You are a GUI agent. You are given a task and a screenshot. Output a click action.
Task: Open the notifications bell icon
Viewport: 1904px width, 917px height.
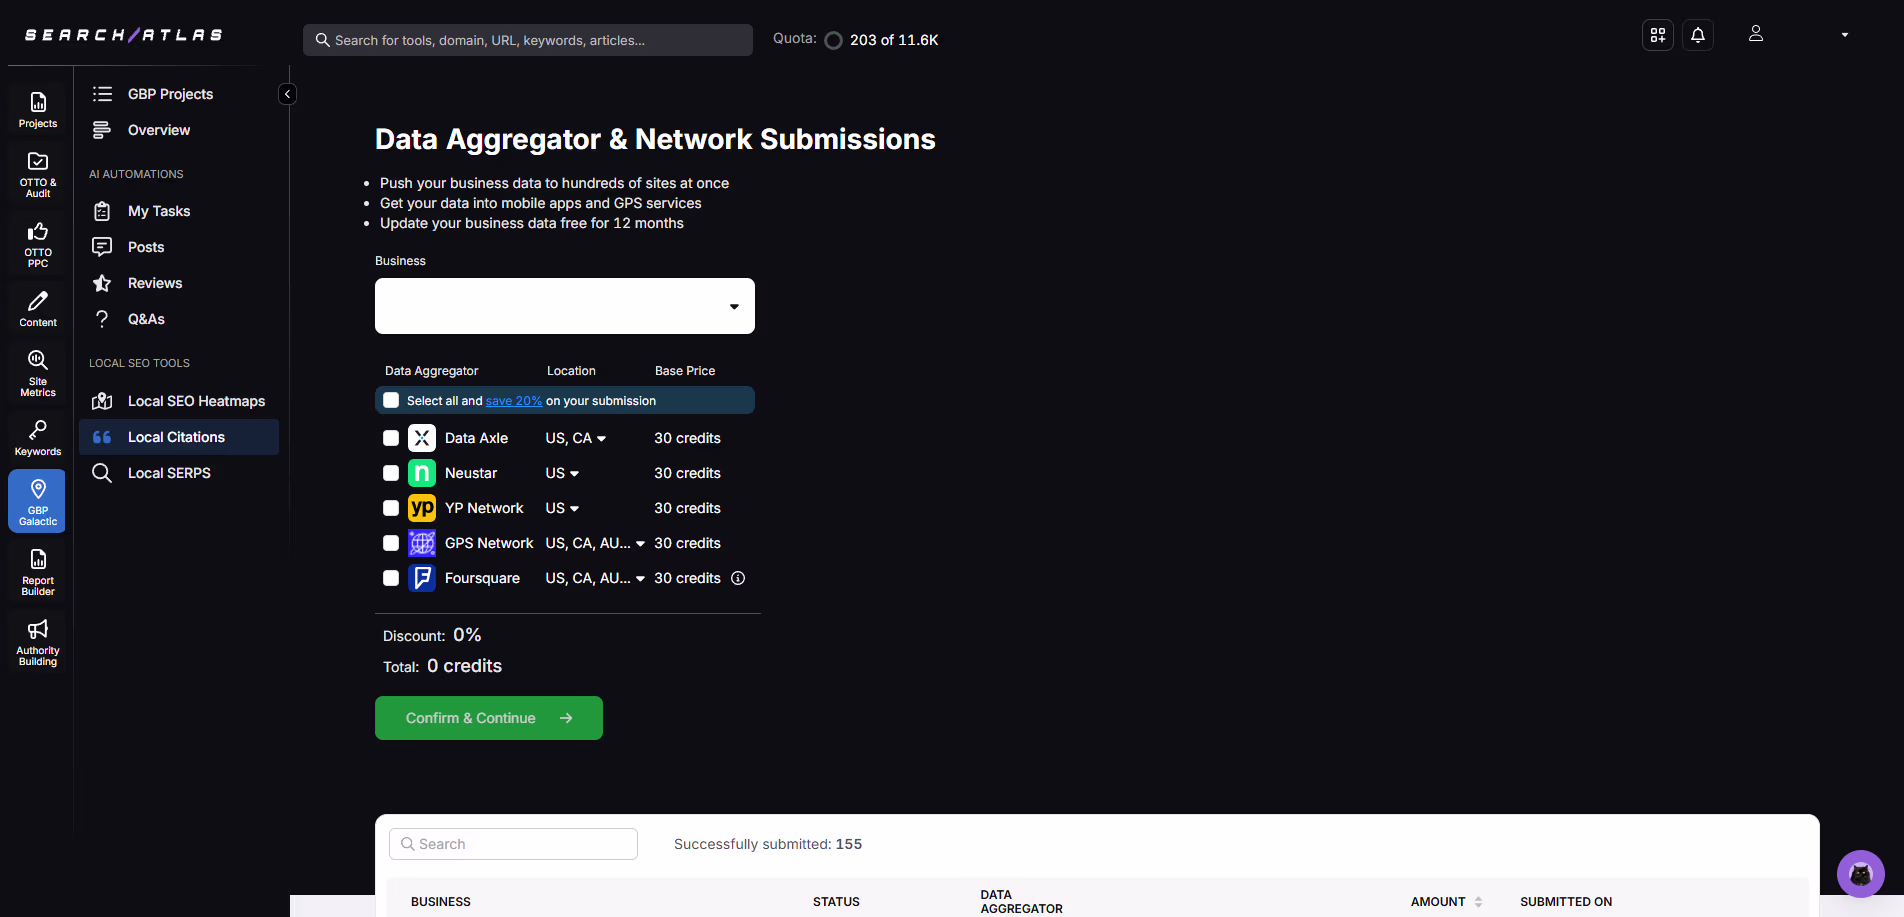tap(1697, 35)
